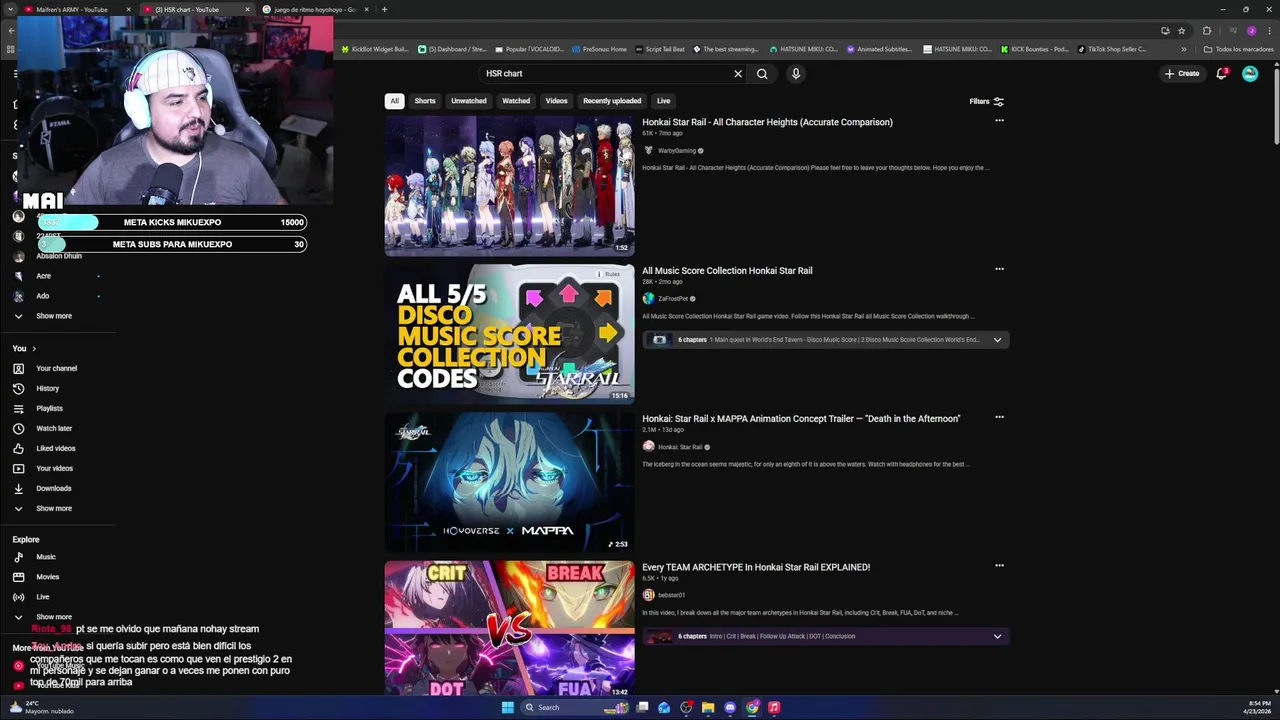
Task: Open WarbyGaming channel link
Action: [677, 151]
